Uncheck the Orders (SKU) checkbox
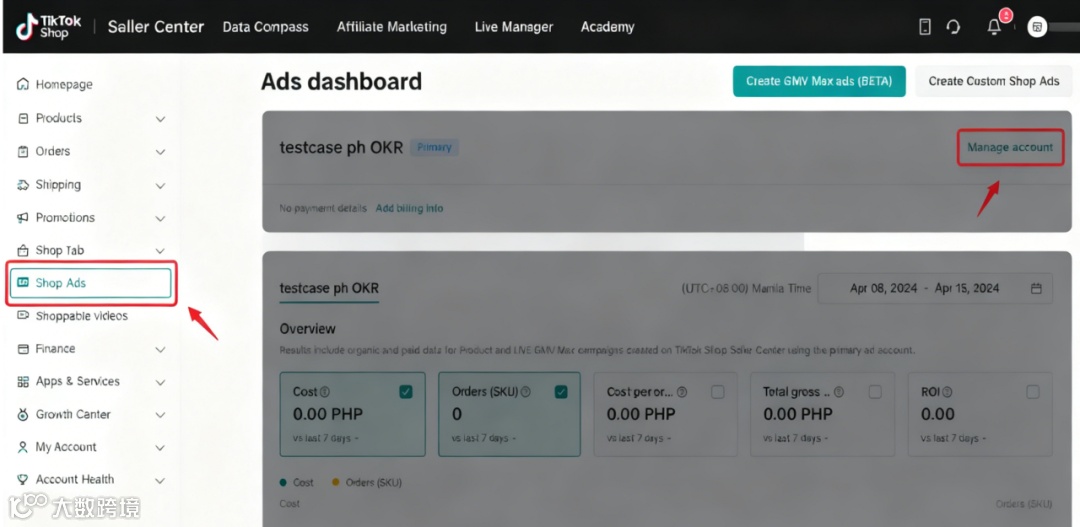 [x=561, y=392]
